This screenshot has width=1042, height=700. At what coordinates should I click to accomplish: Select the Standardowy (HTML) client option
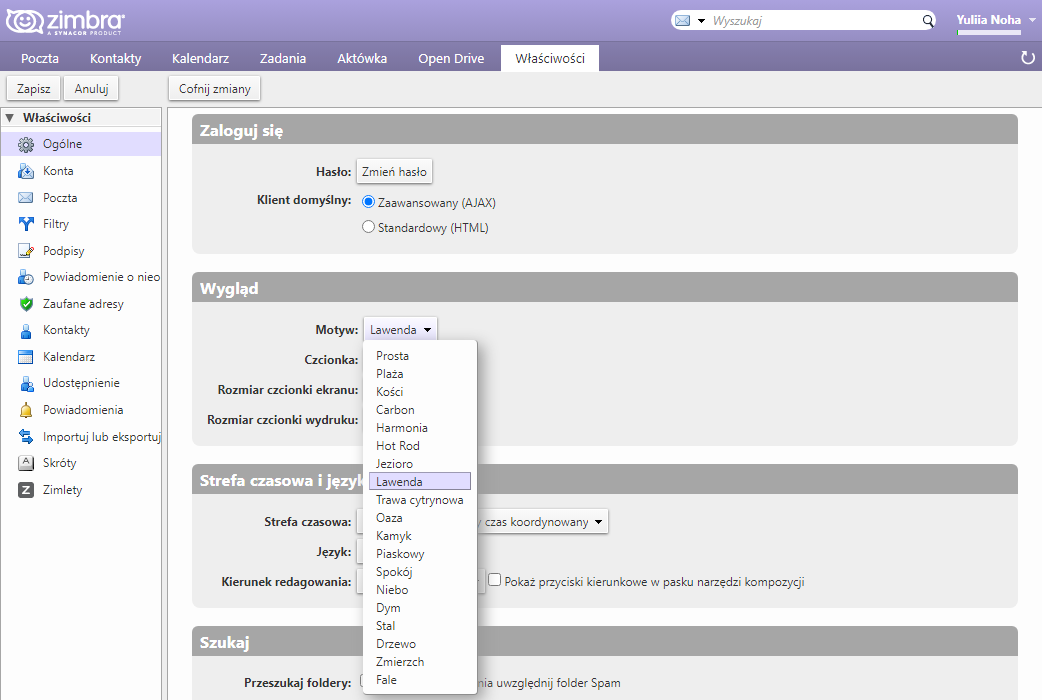click(x=368, y=228)
